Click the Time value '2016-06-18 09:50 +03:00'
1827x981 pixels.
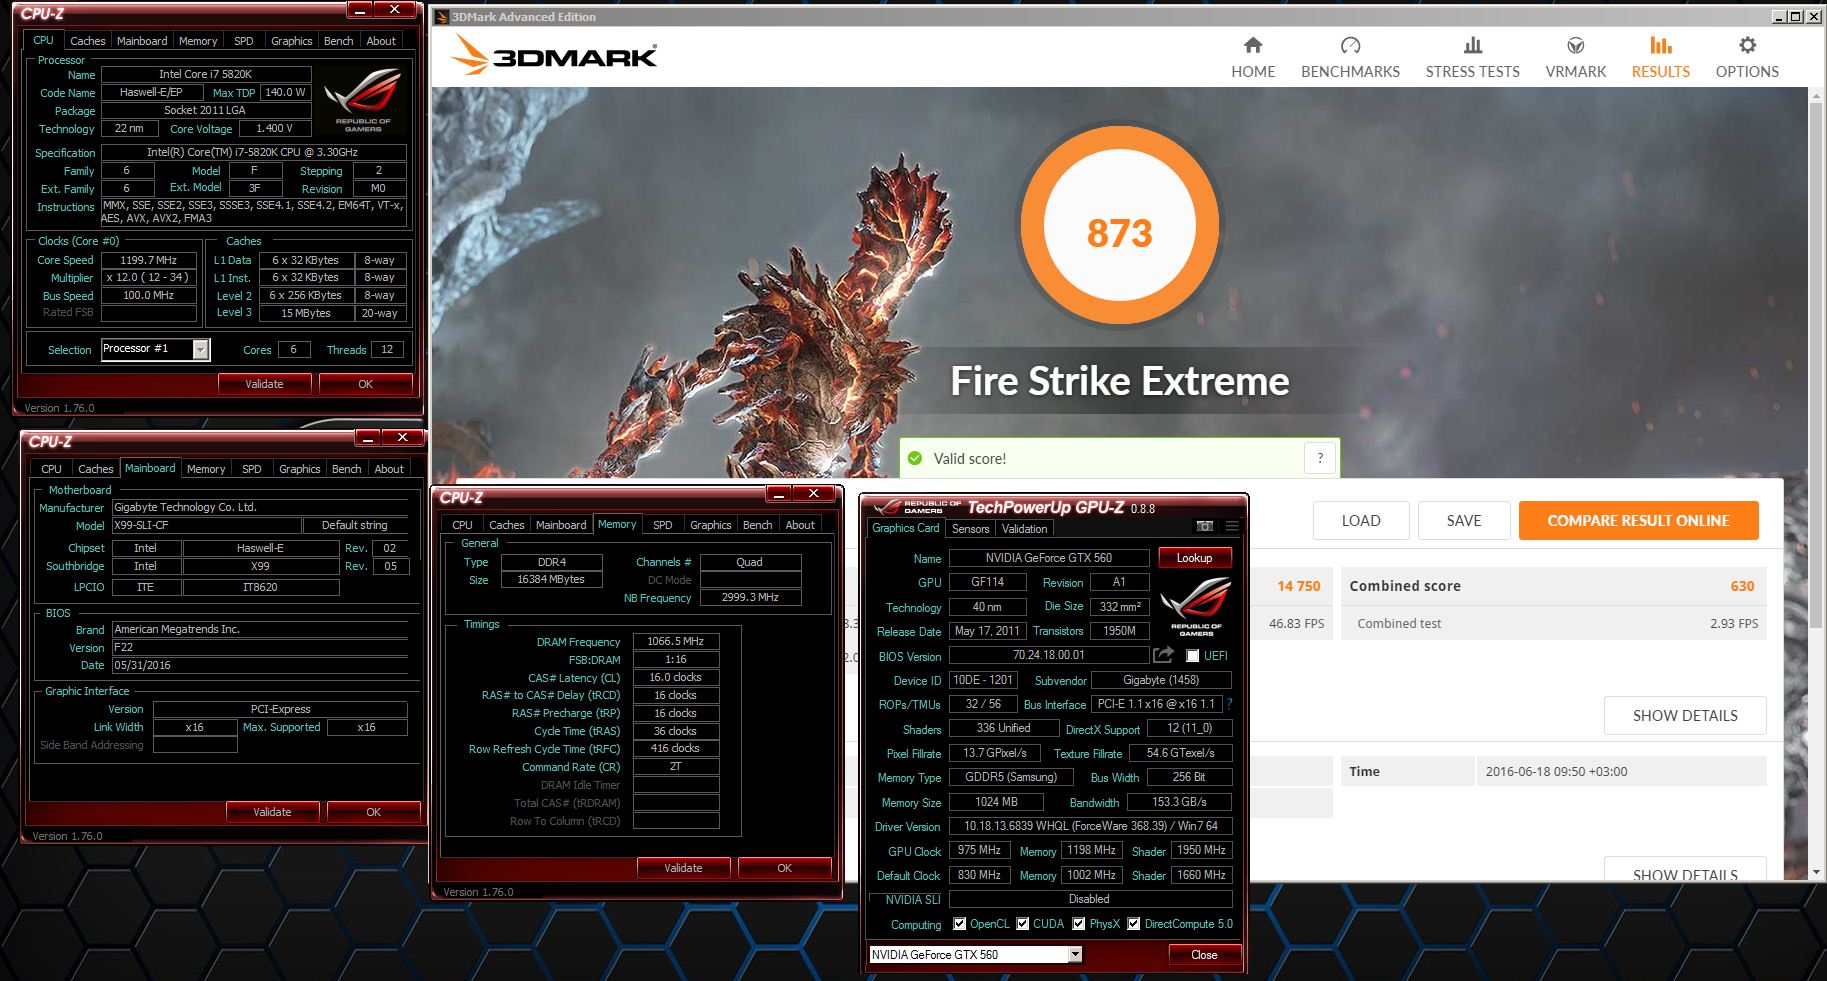click(x=1556, y=771)
